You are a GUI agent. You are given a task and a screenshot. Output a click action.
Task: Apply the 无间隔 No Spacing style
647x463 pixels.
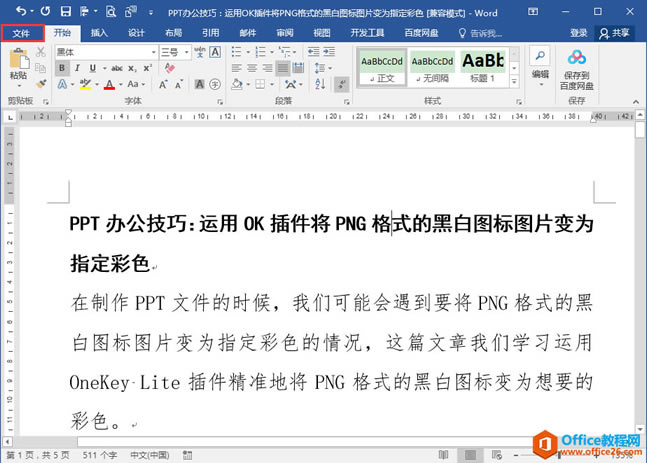[x=432, y=68]
